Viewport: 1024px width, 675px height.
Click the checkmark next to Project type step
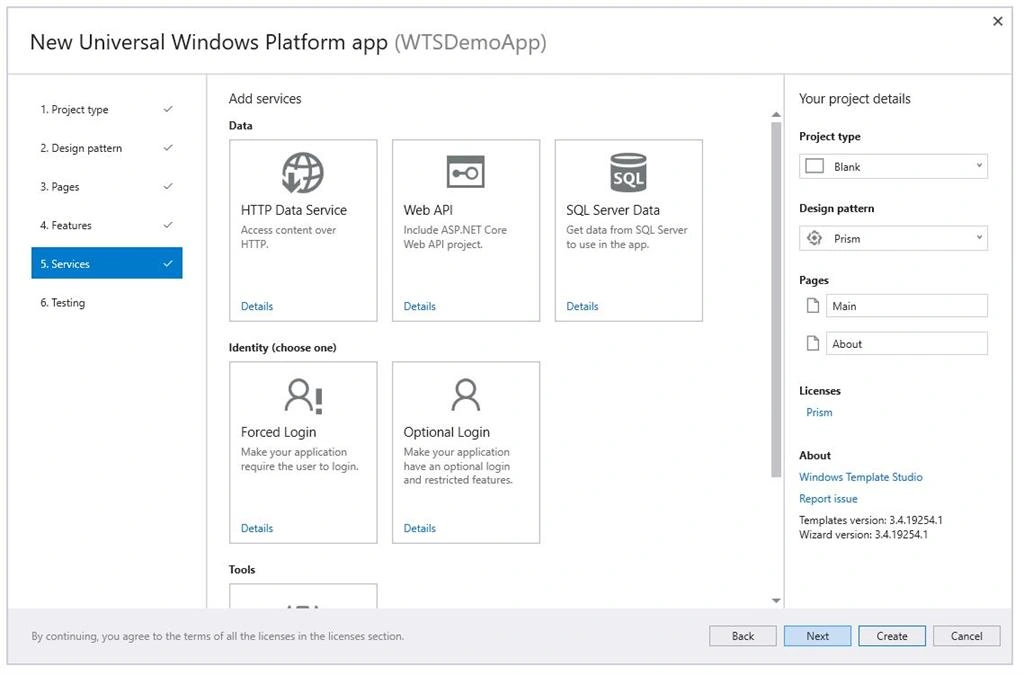point(168,109)
